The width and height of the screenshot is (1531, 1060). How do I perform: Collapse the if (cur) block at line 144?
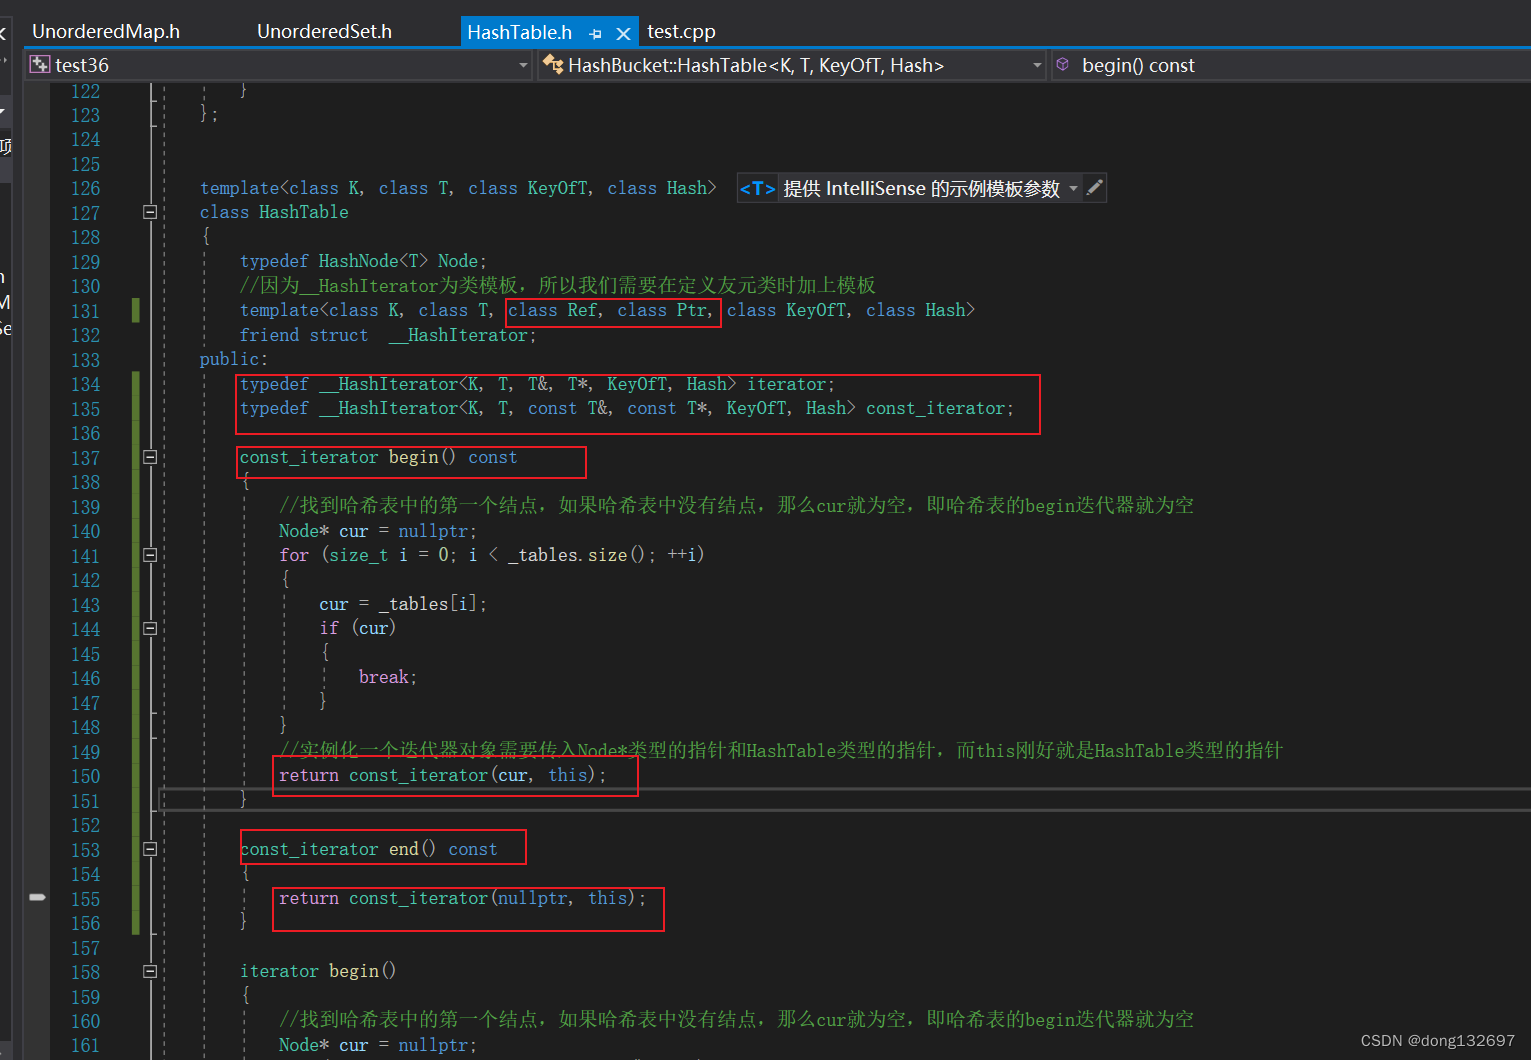point(150,628)
